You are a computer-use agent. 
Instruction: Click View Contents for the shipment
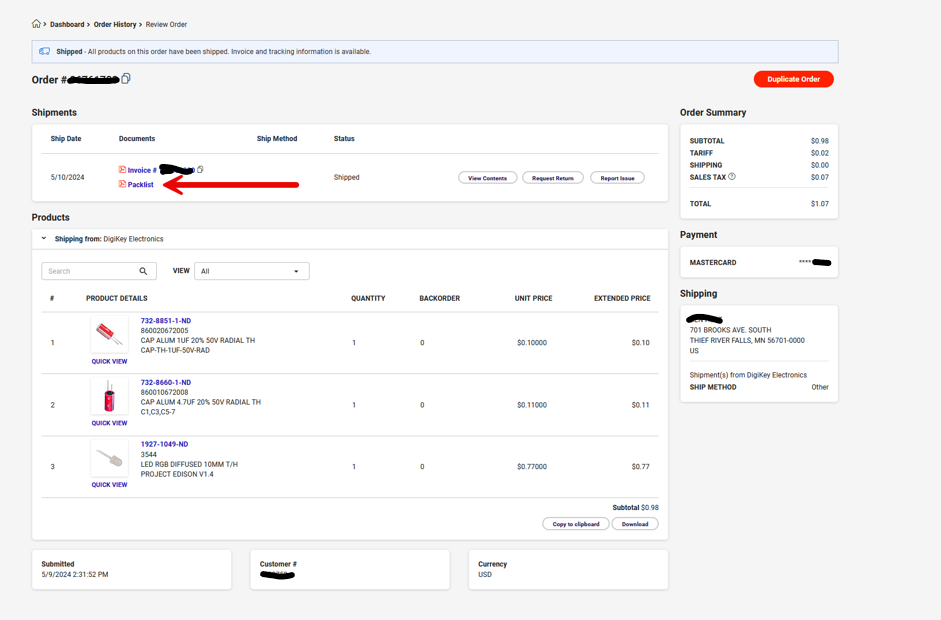[x=487, y=178]
